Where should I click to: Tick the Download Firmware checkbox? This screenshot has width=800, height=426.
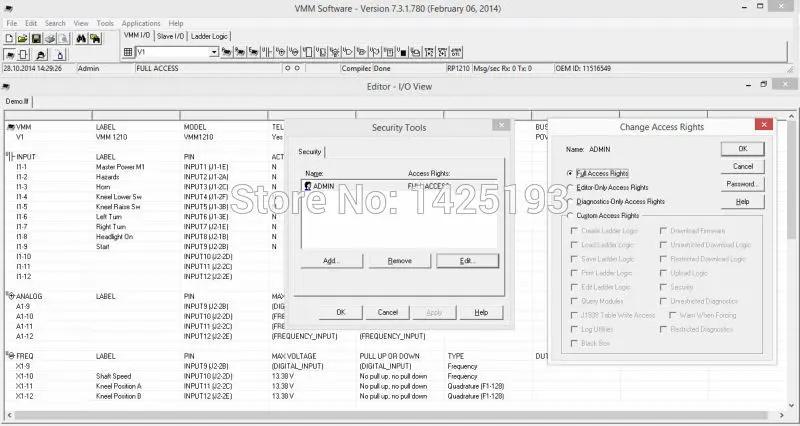[x=663, y=231]
